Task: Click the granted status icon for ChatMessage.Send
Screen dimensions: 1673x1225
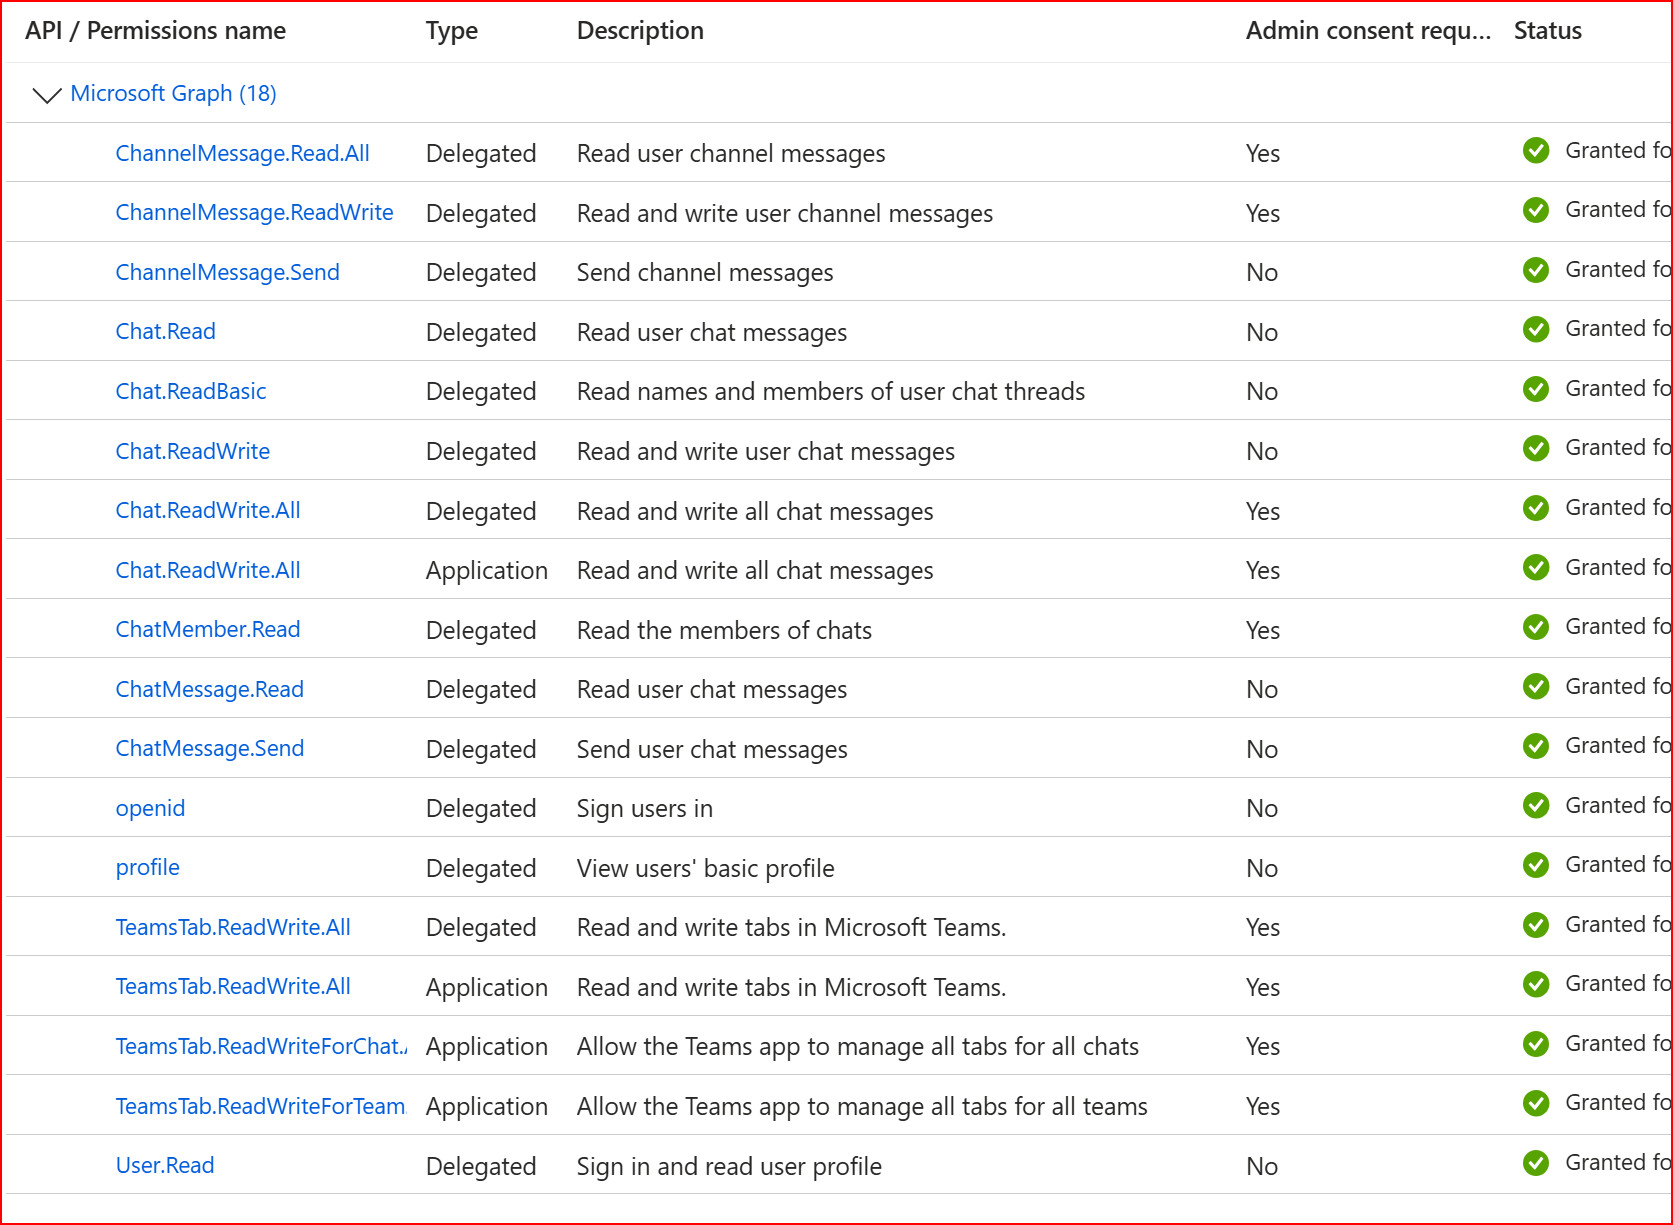Action: tap(1536, 745)
